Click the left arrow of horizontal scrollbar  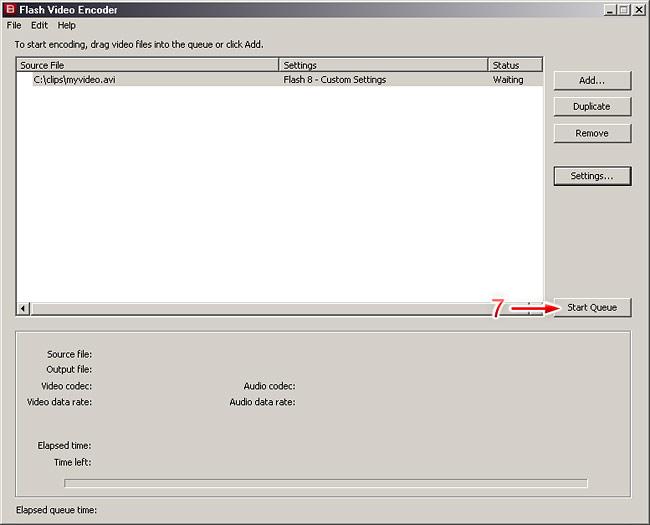pyautogui.click(x=23, y=309)
